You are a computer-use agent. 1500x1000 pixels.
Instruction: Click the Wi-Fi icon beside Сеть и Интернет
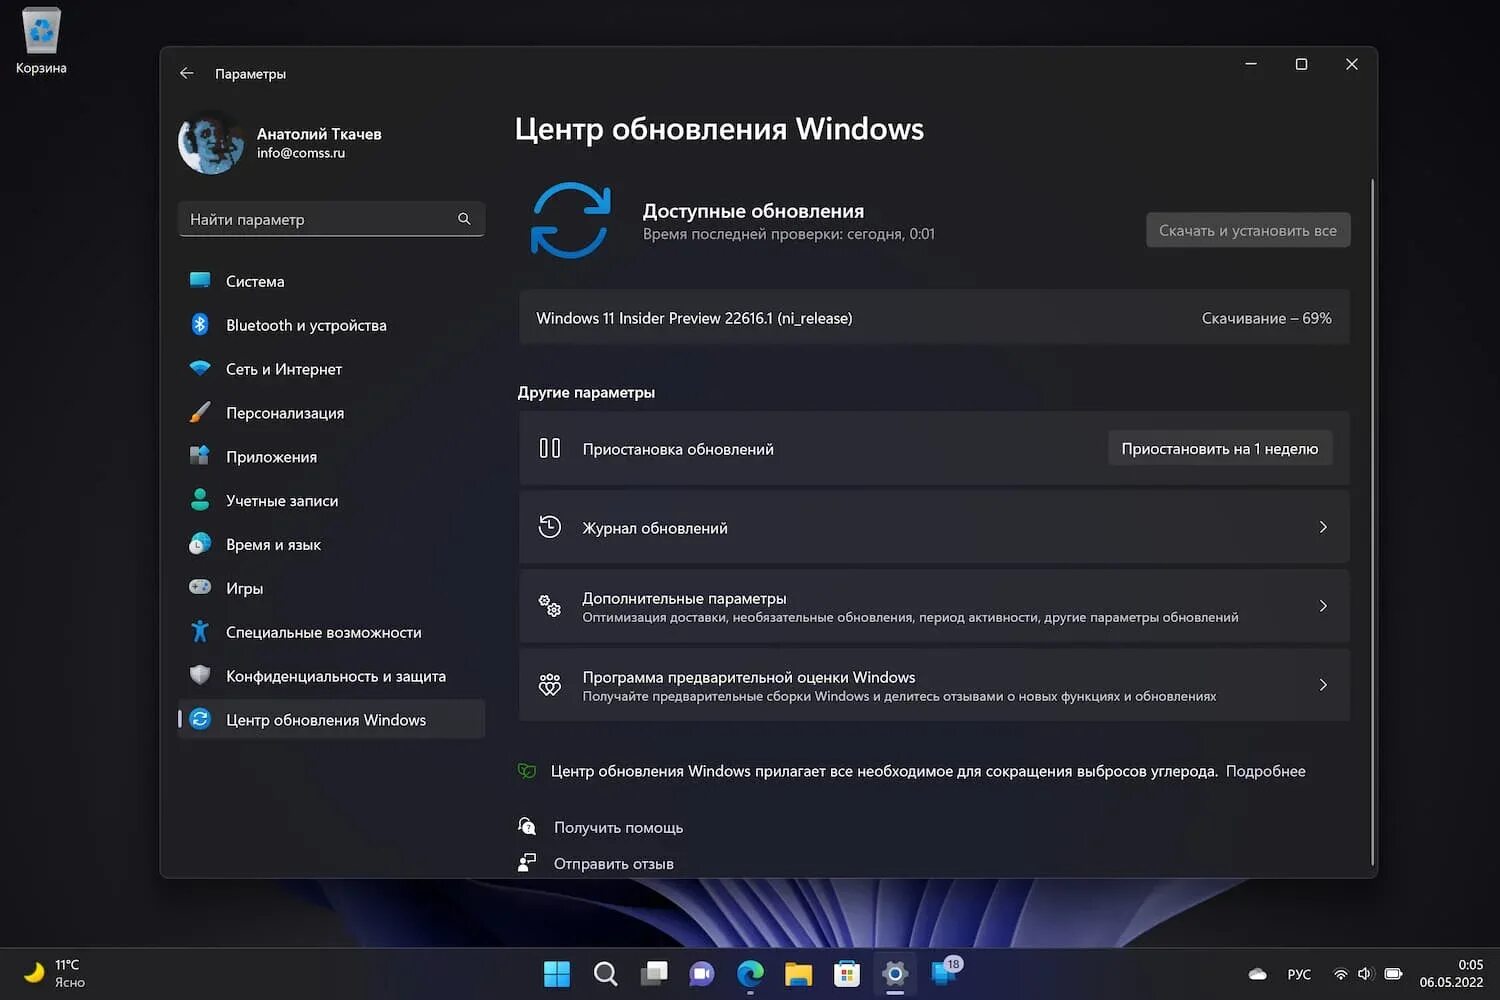(200, 369)
